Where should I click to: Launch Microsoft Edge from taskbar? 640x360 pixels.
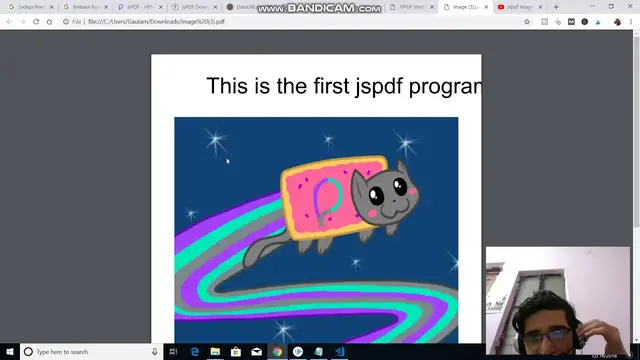[195, 351]
